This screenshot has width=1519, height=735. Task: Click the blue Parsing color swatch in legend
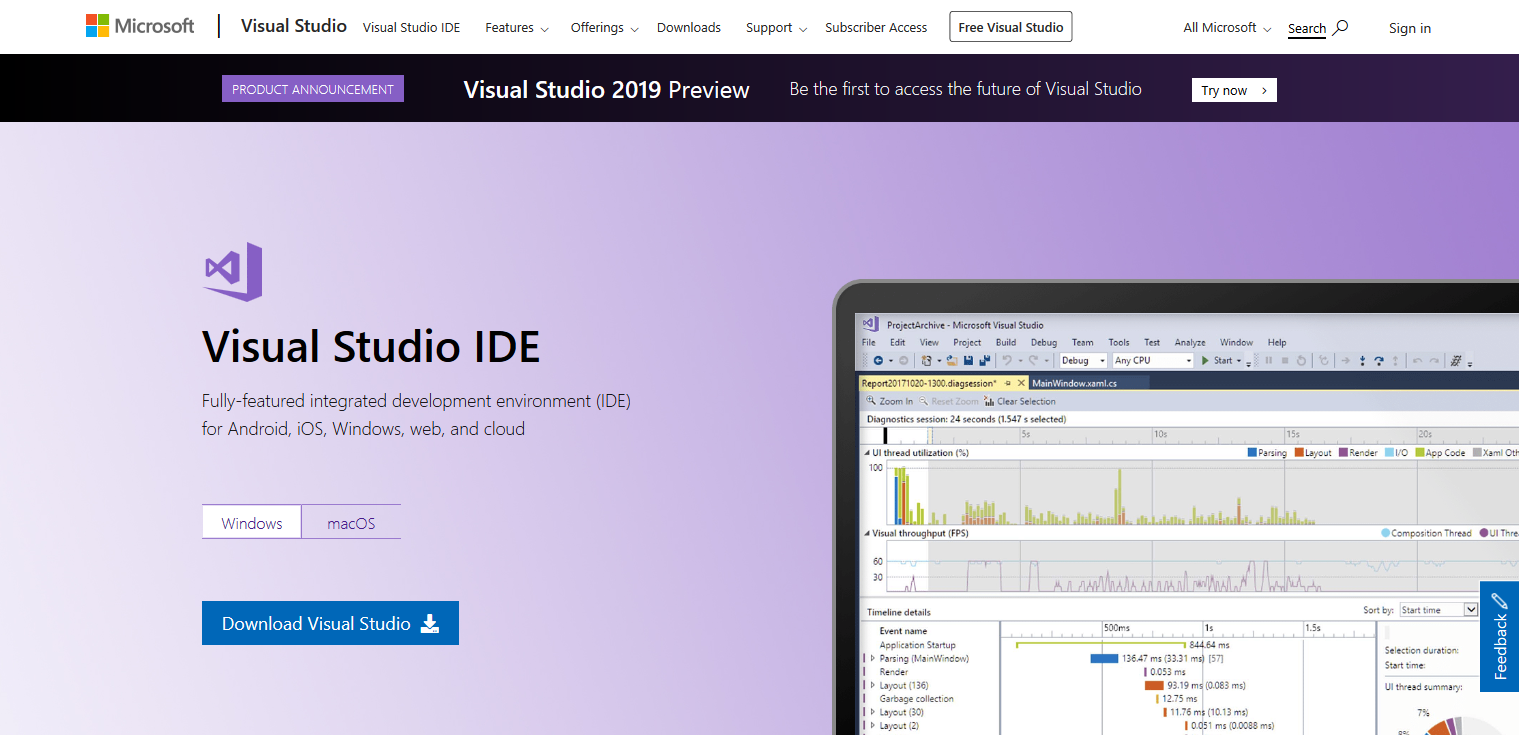click(x=1252, y=452)
